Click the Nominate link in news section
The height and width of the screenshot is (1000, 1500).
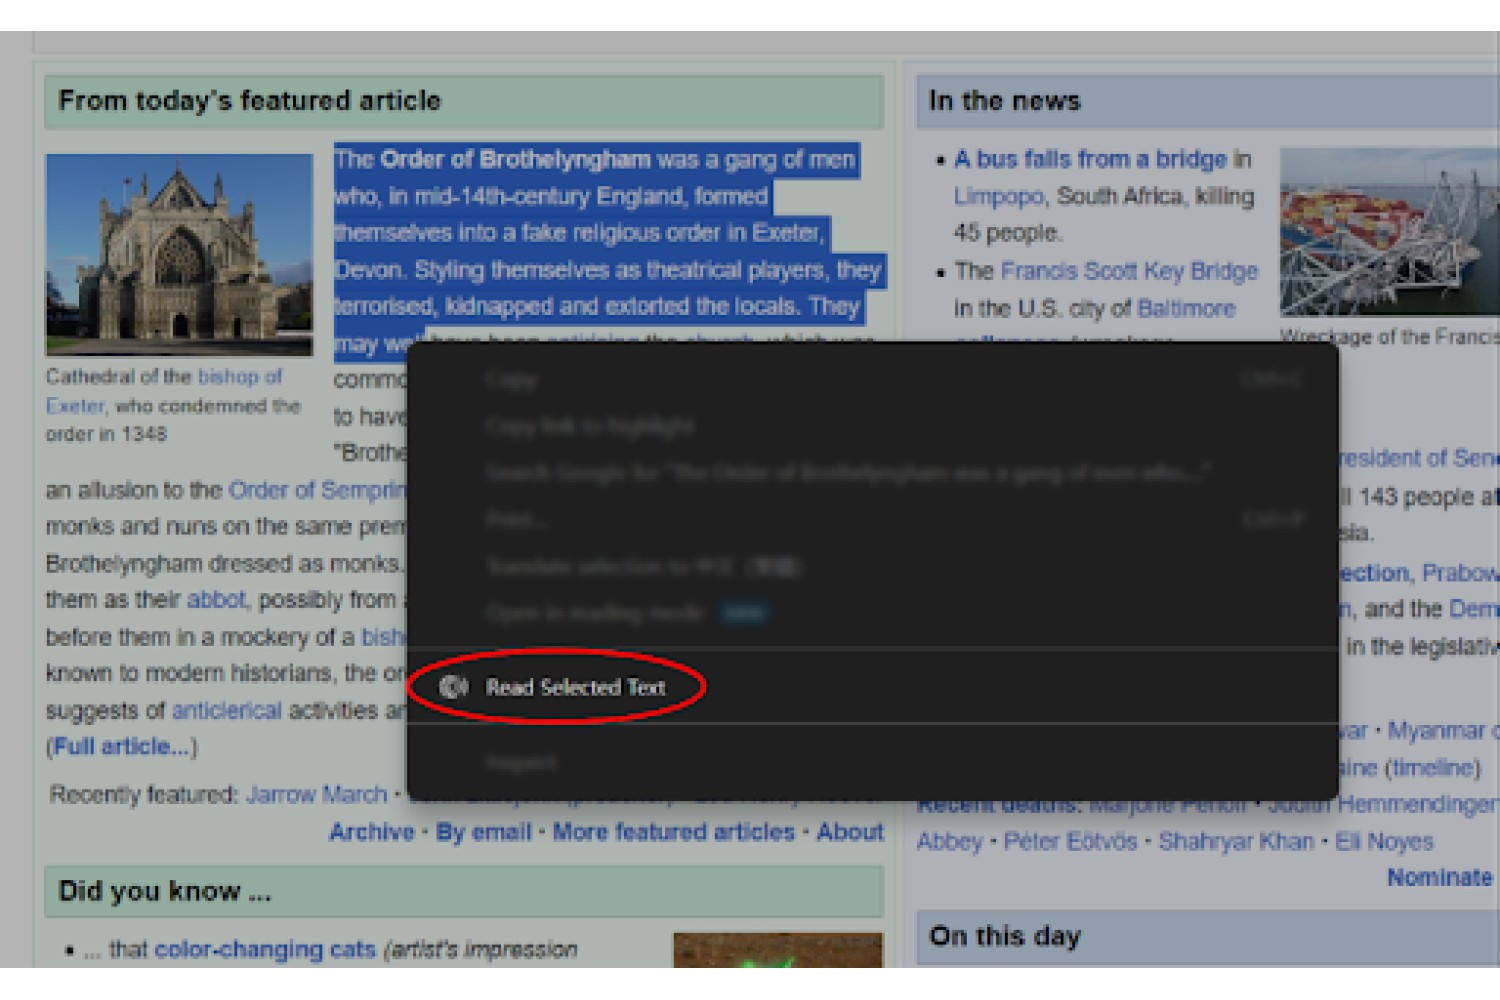1439,878
